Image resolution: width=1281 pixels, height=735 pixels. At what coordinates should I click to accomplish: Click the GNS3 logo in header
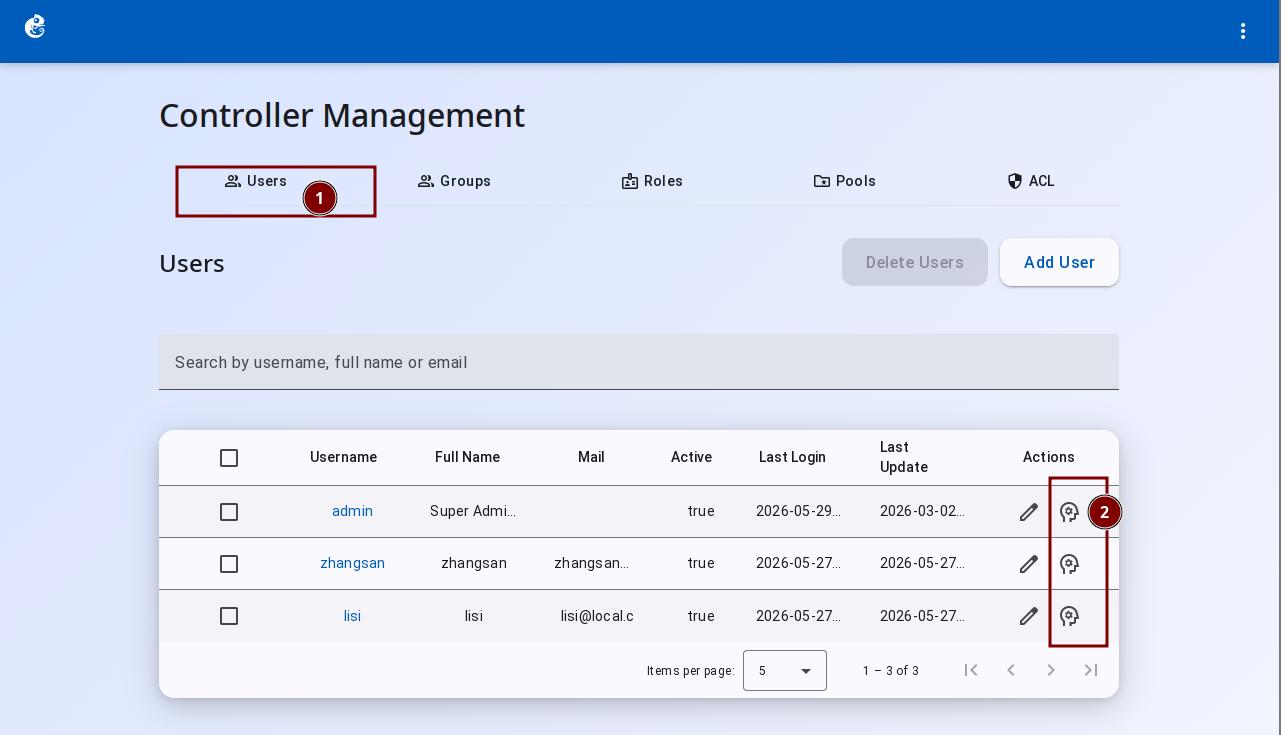pos(35,27)
